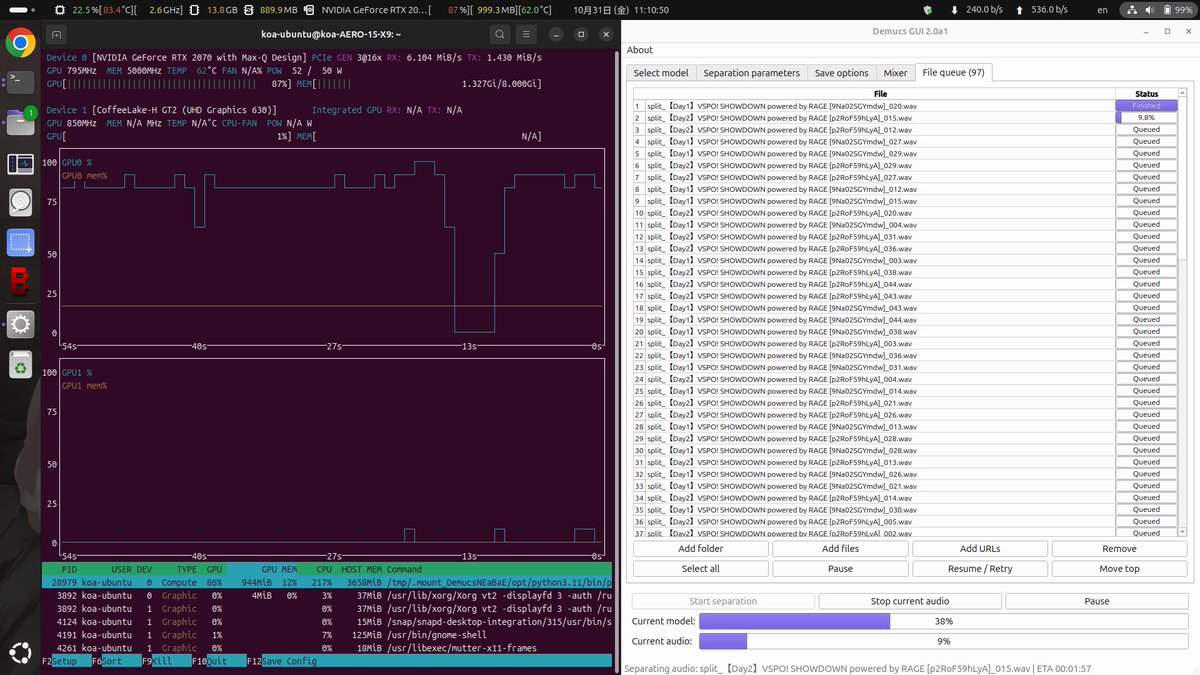
Task: Click the Current model 38% progress bar
Action: pos(943,621)
